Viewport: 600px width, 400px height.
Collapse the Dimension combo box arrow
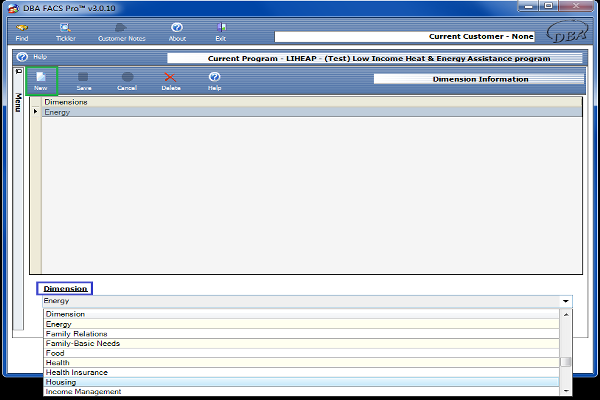566,301
